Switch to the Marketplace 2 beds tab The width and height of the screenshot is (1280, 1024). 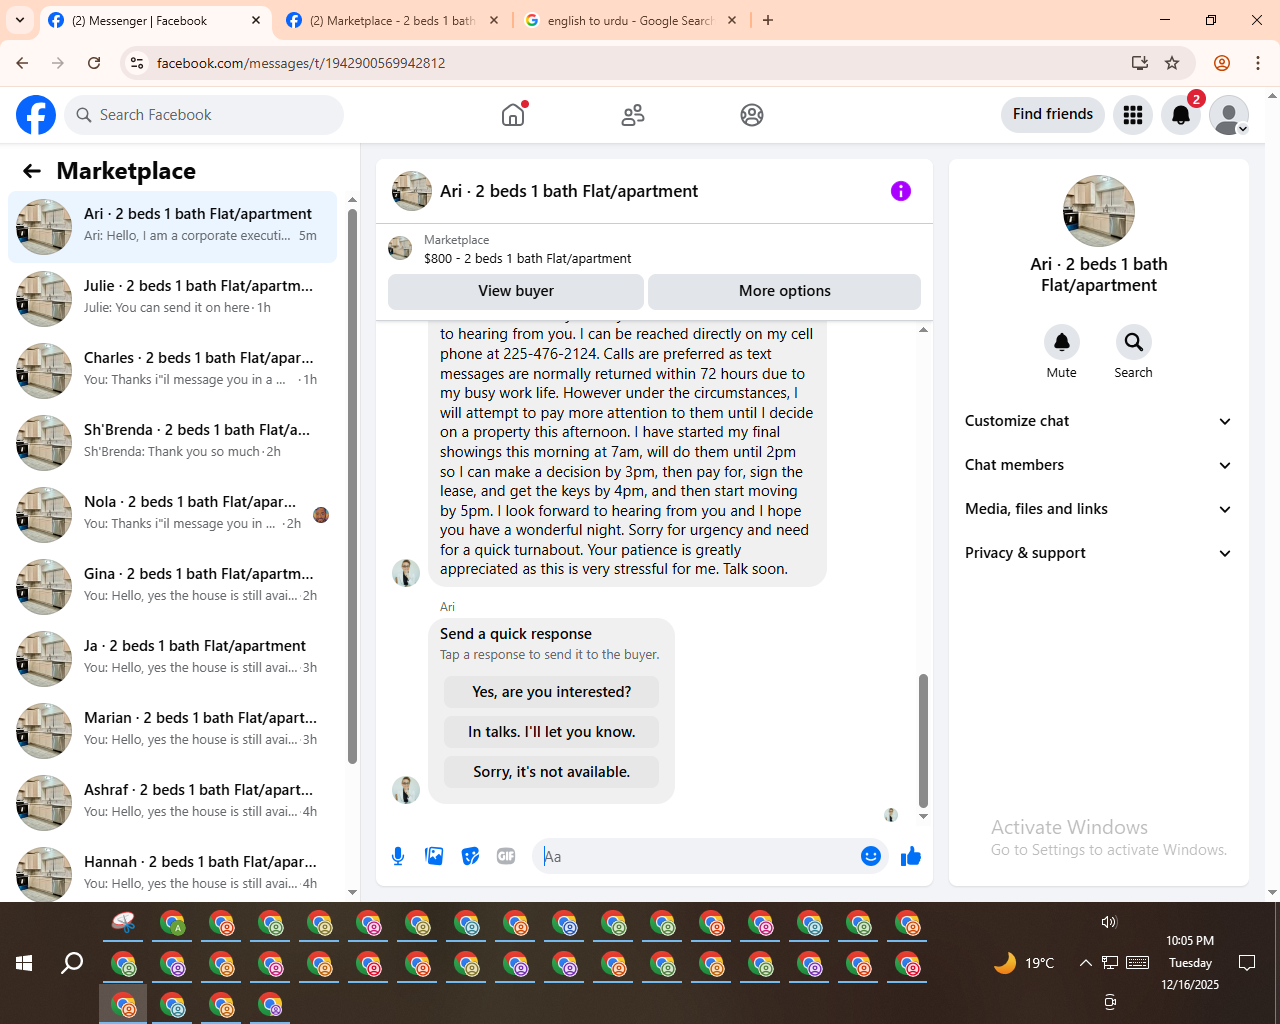click(x=393, y=20)
